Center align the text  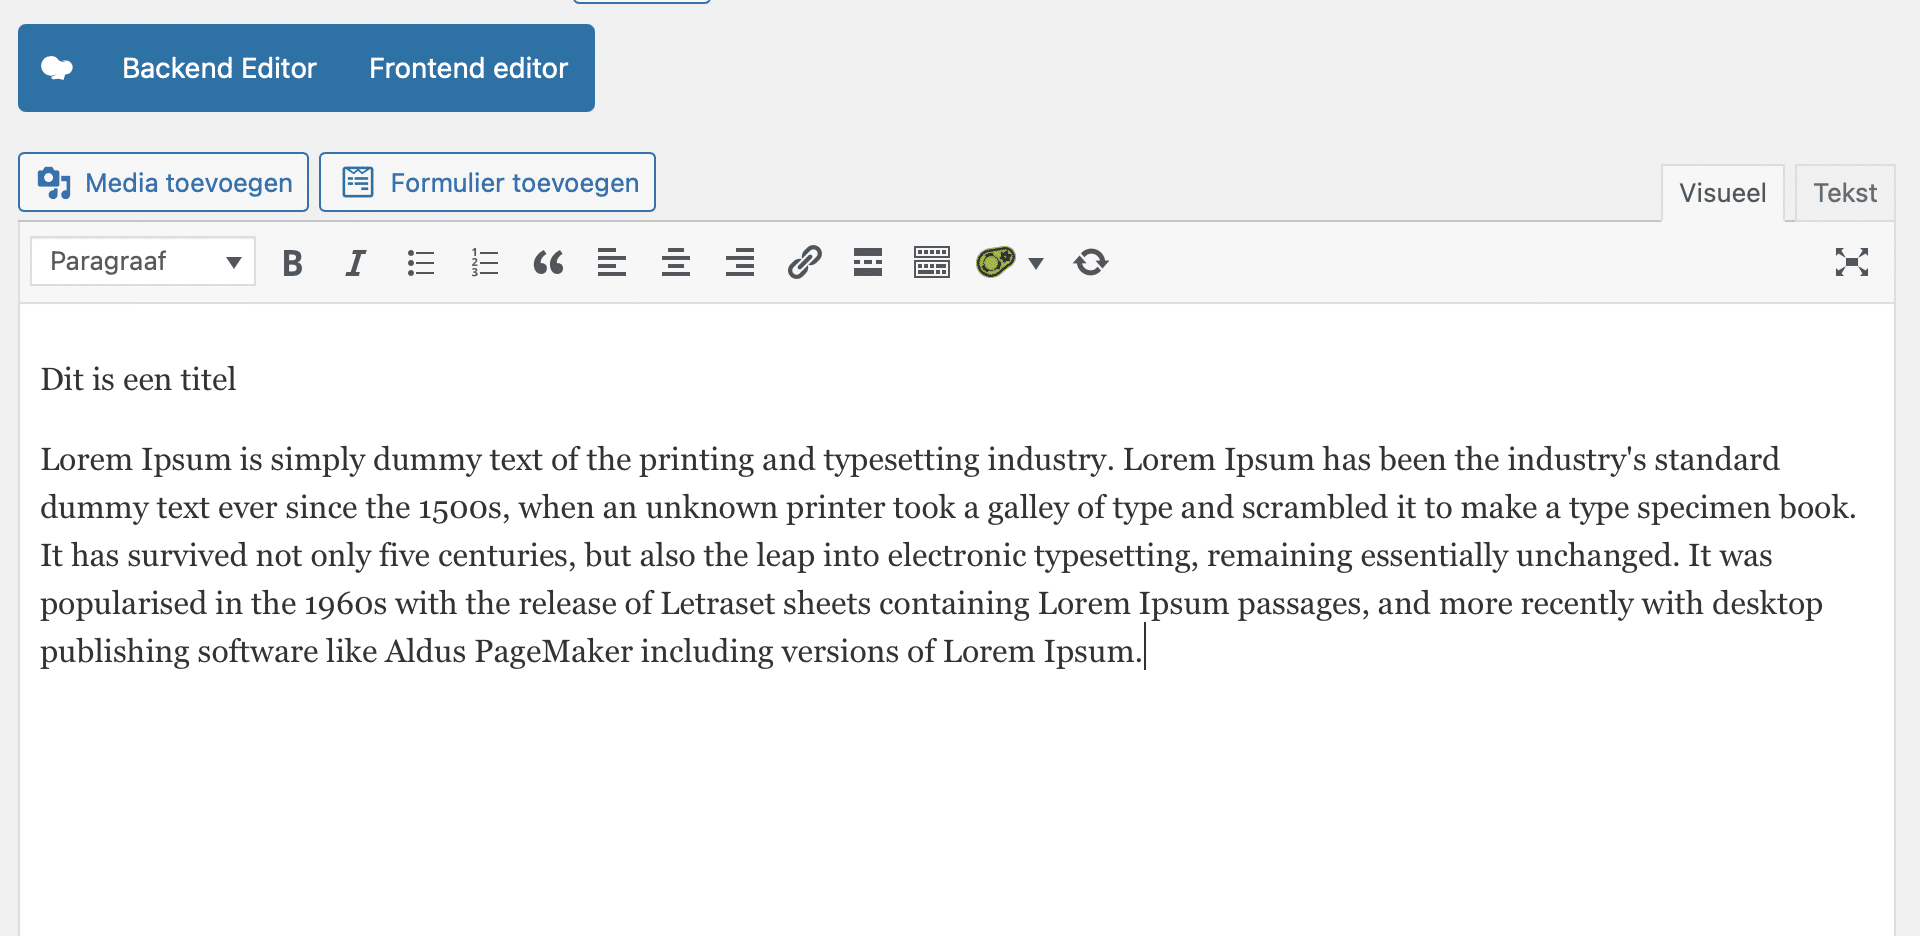click(676, 263)
